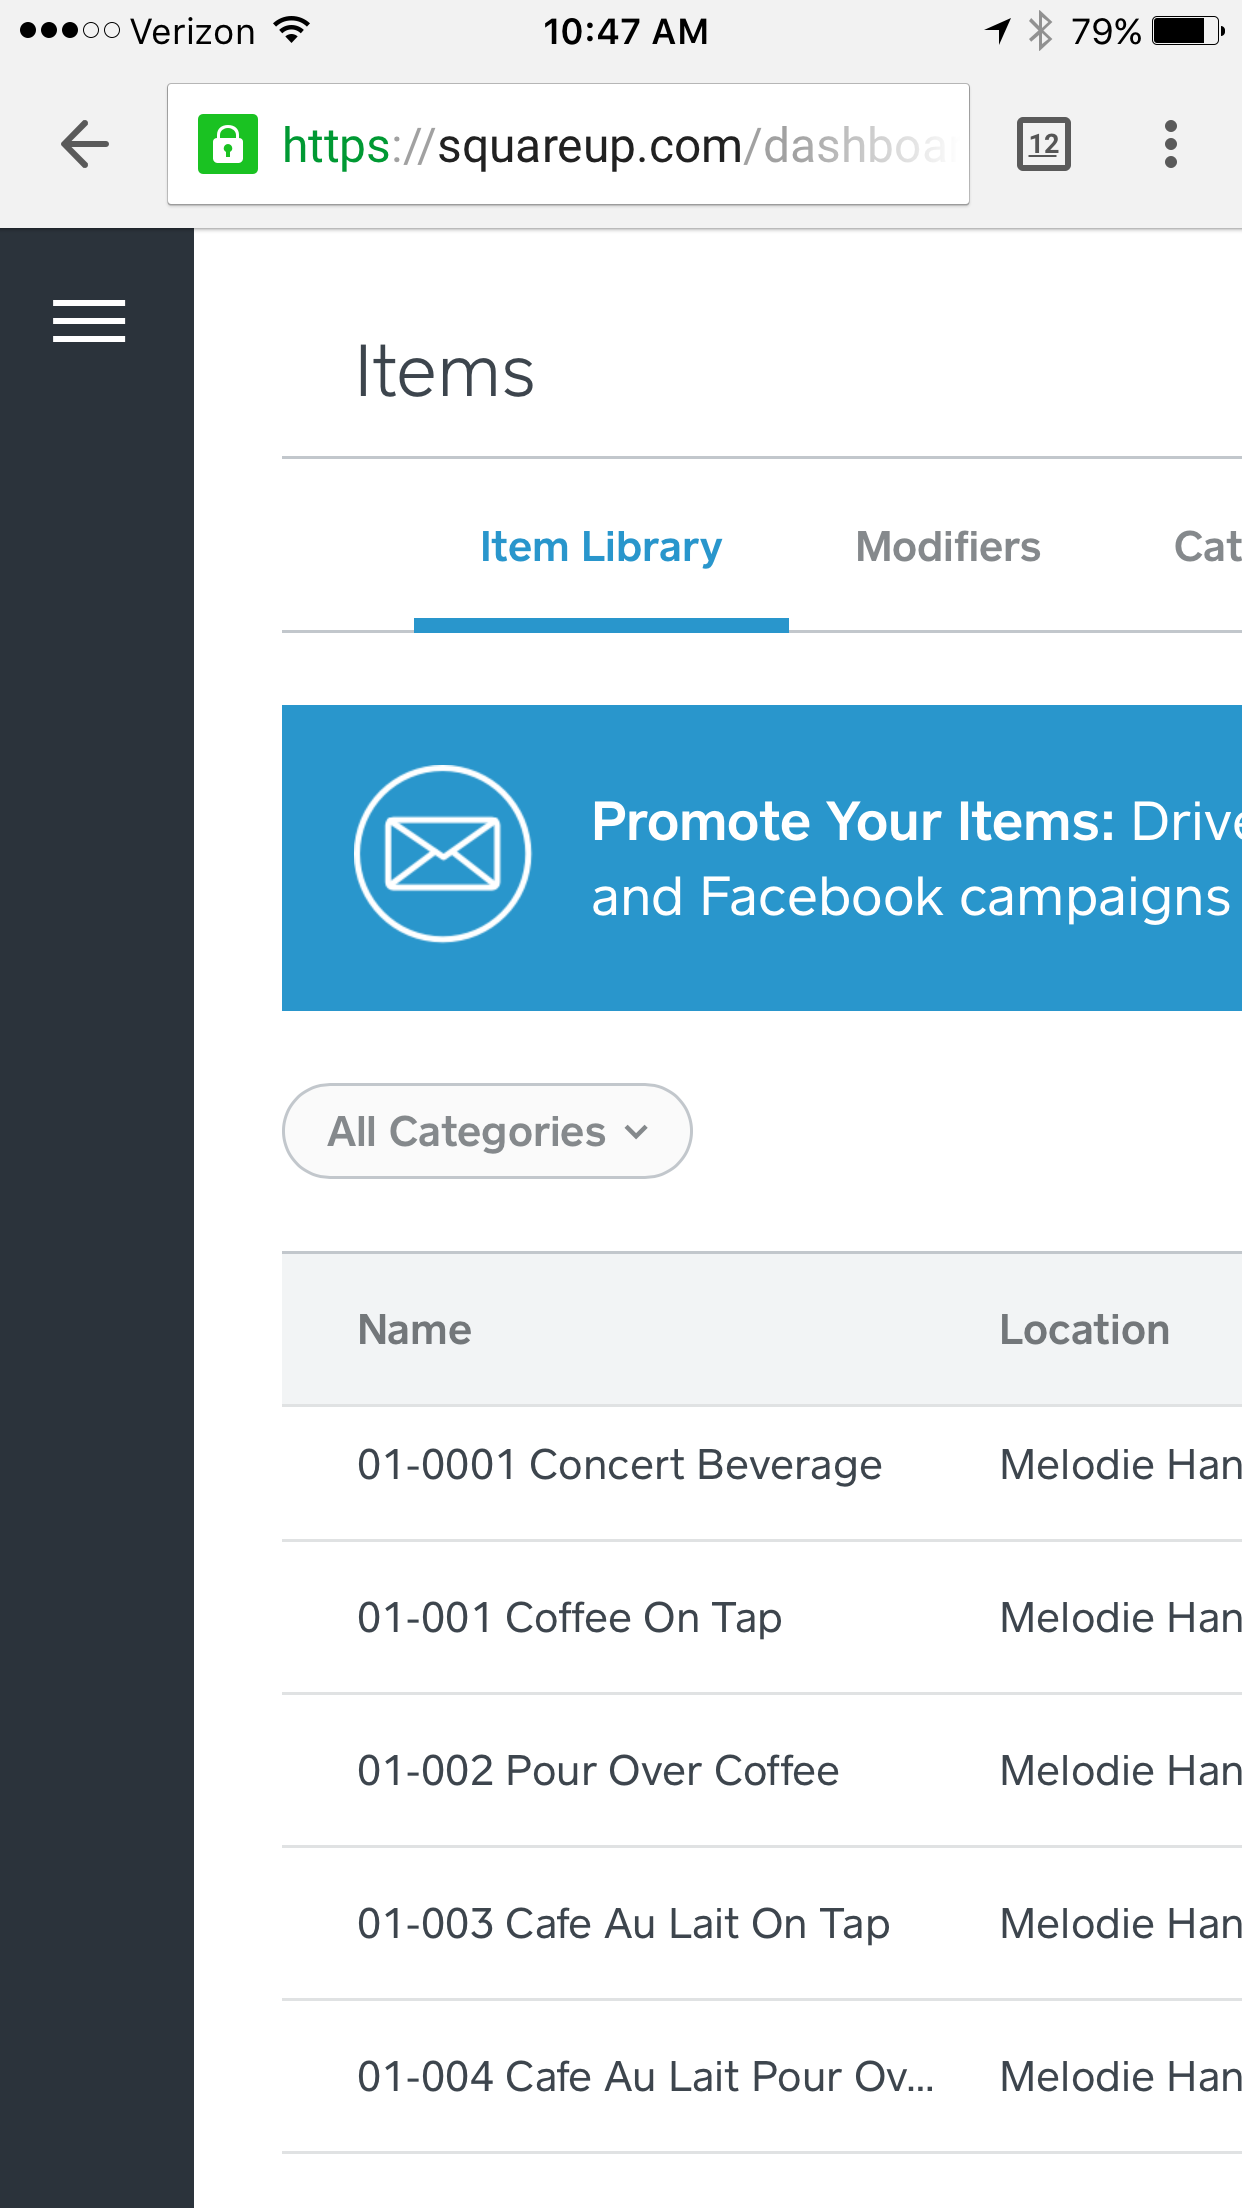Open the partially visible Categories tab
The width and height of the screenshot is (1242, 2208).
tap(1208, 547)
